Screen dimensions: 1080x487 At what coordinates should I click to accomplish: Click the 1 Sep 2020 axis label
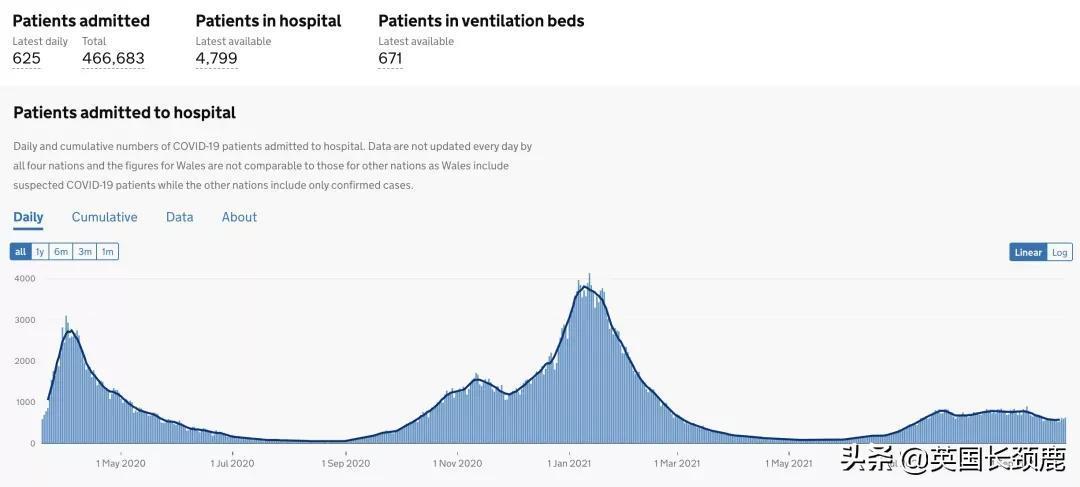tap(346, 464)
